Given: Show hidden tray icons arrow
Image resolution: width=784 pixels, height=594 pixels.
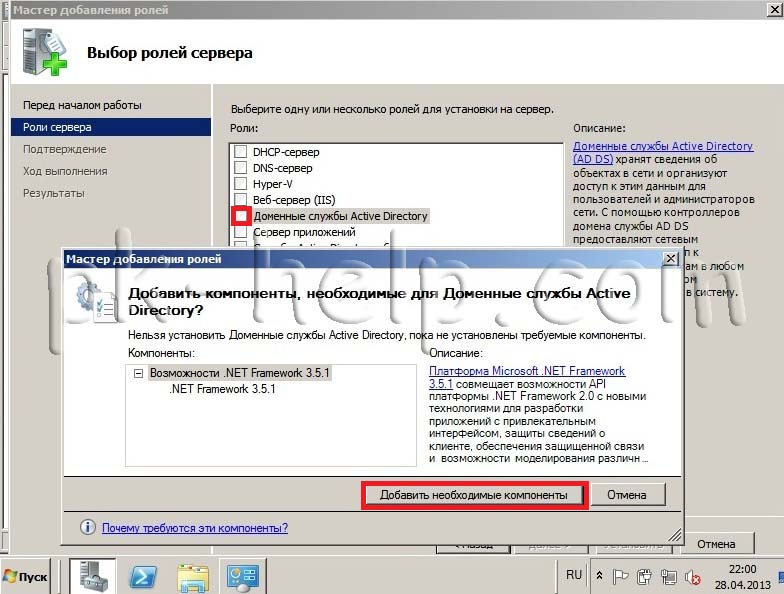Looking at the screenshot, I should click(599, 576).
